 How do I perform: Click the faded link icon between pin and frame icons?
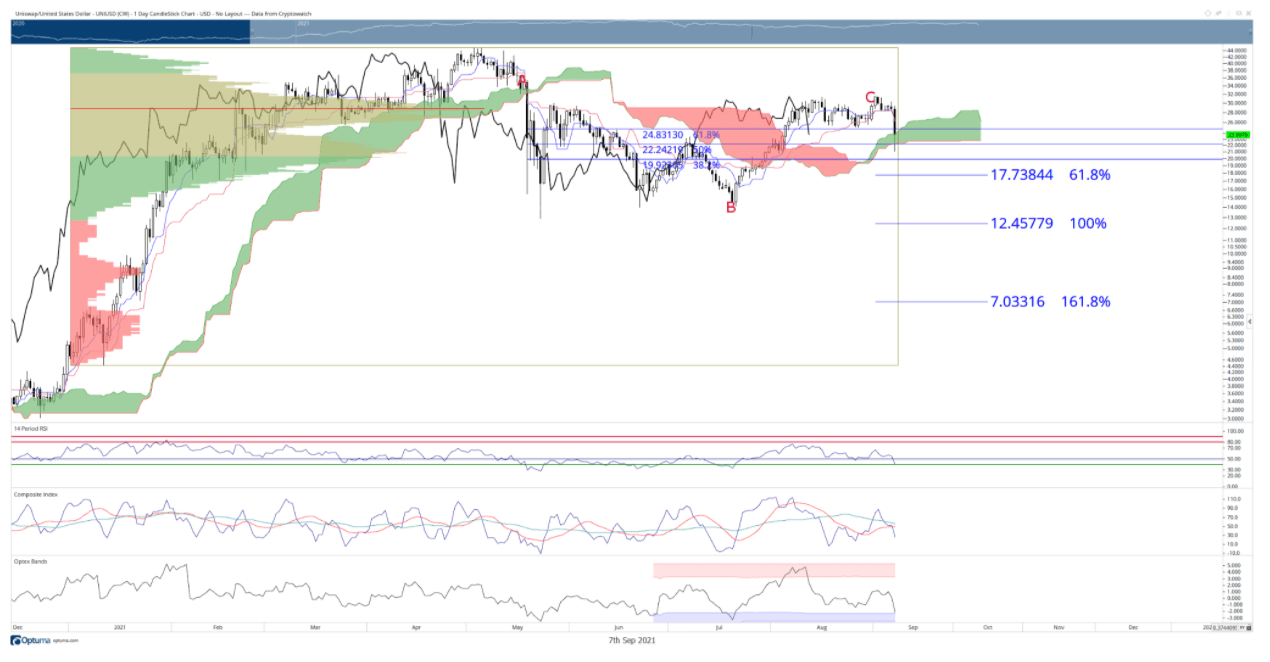[1228, 13]
